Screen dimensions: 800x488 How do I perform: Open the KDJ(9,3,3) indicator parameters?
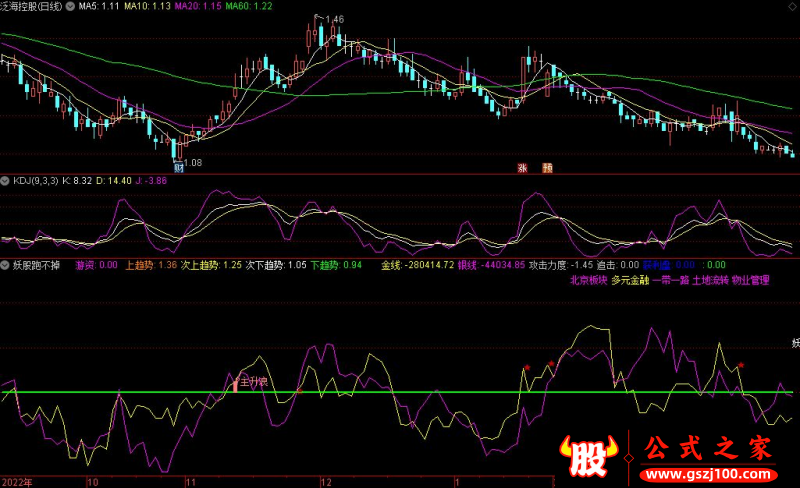click(38, 181)
